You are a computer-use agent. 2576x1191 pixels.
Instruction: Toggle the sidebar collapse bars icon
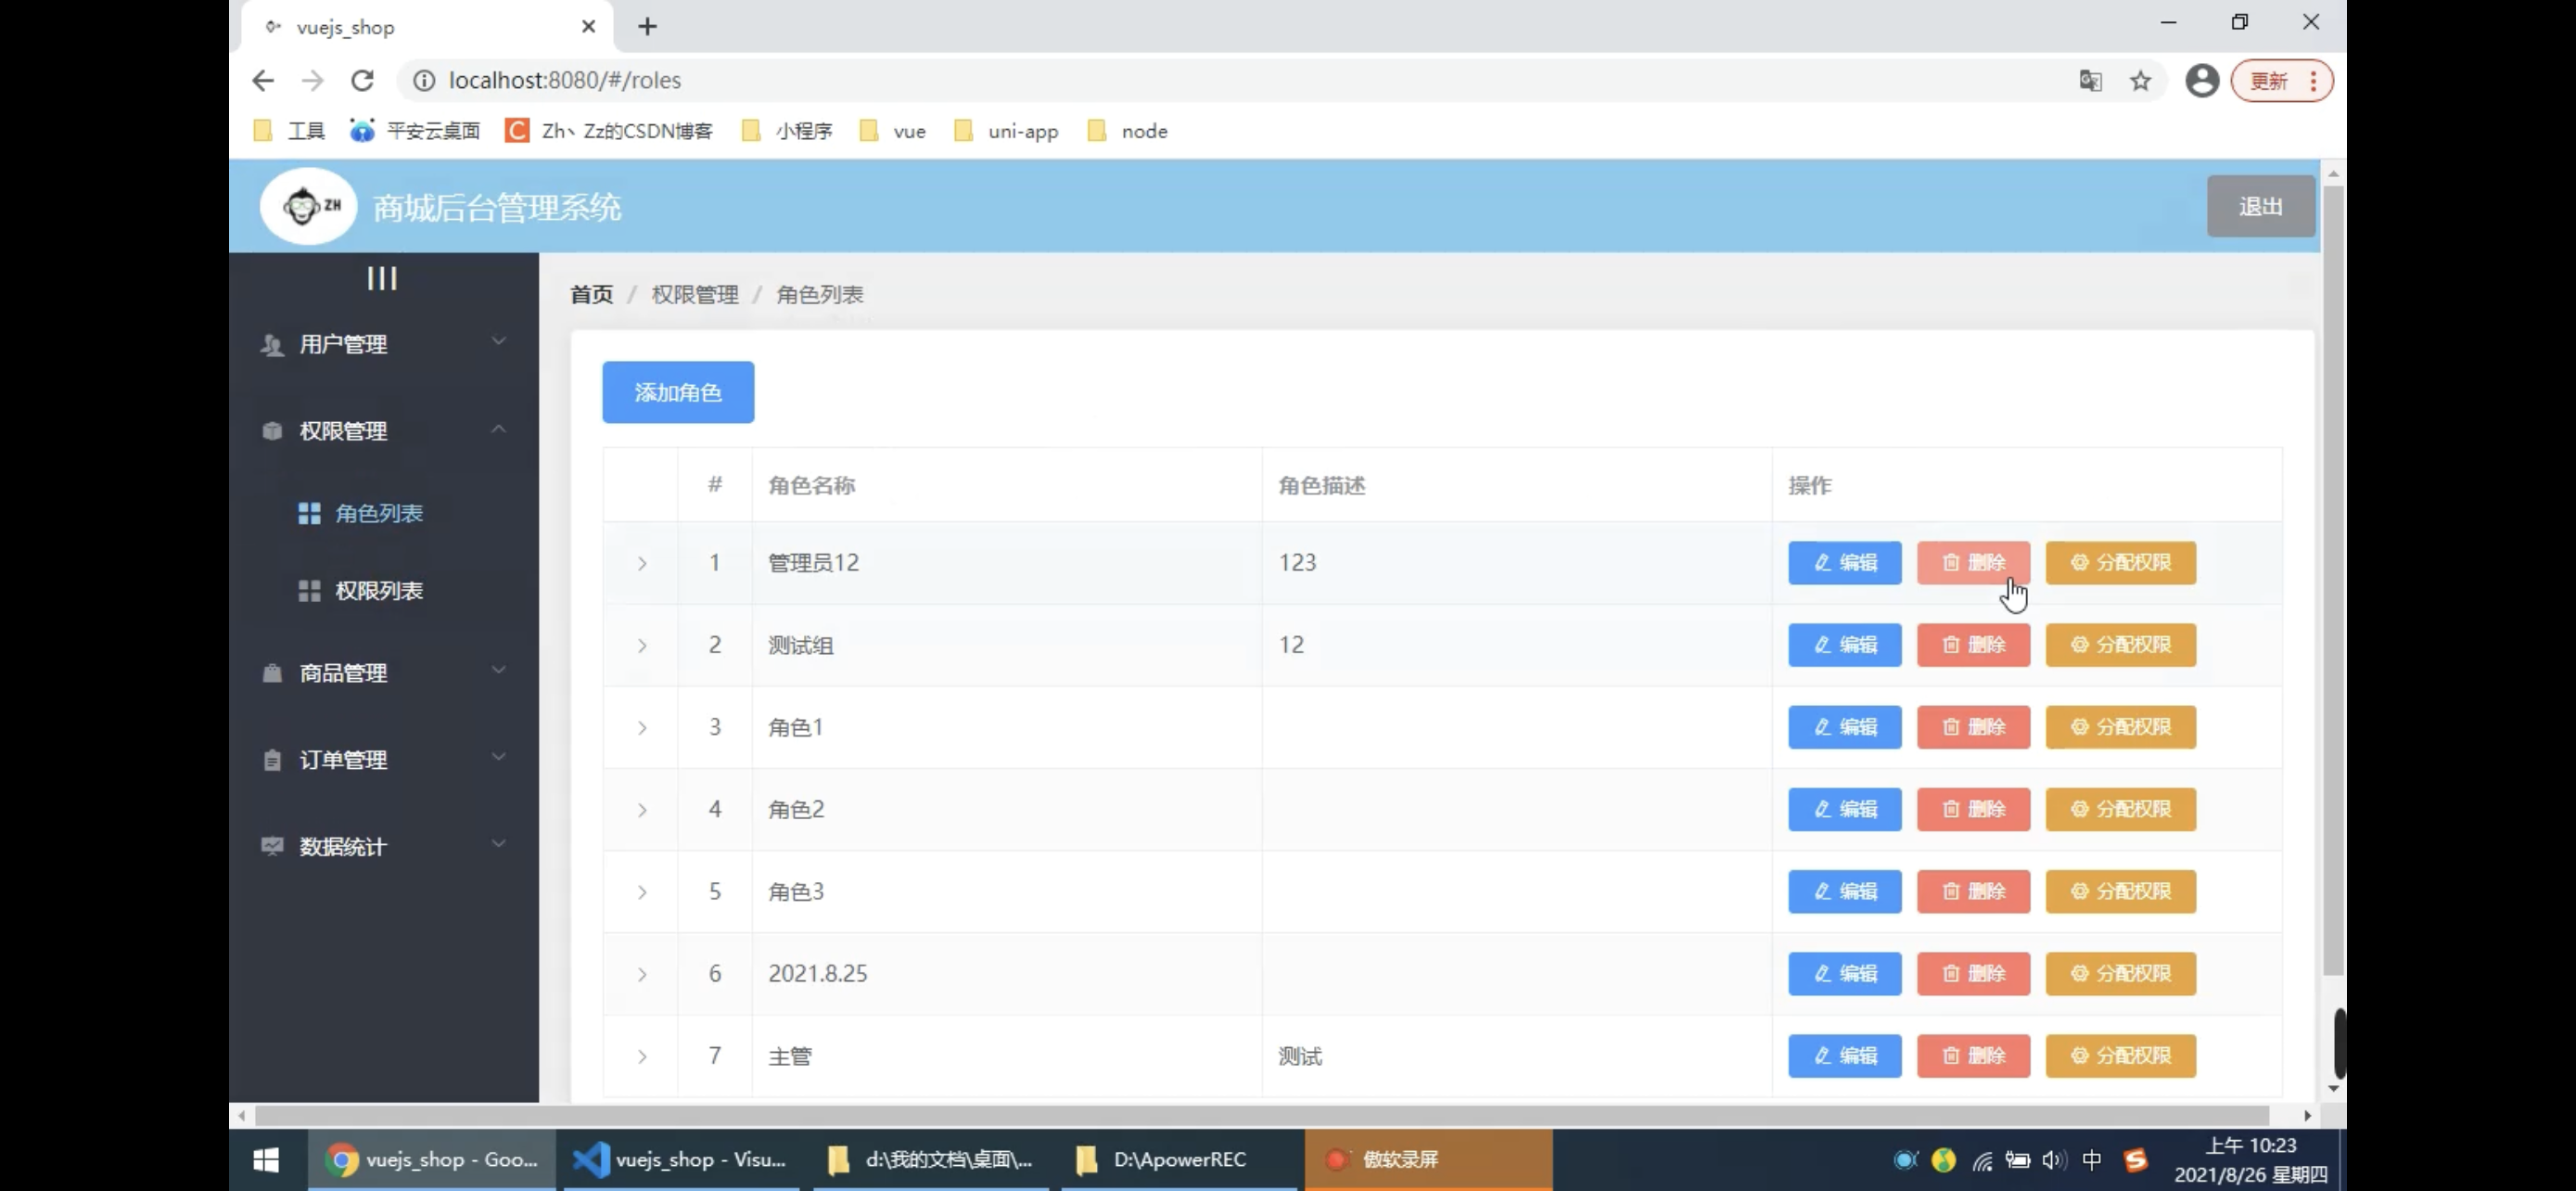point(382,278)
